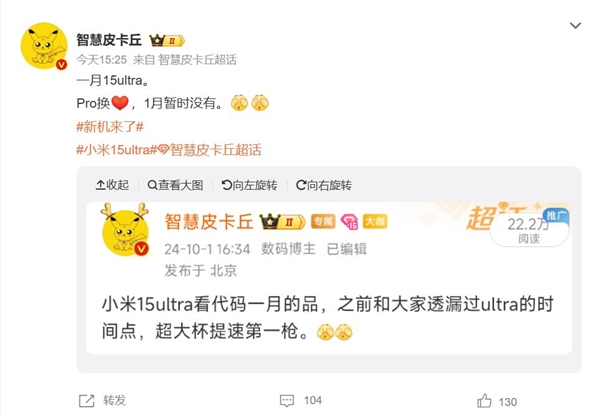Click the embedded screenshot image
600x417 pixels.
point(329,278)
